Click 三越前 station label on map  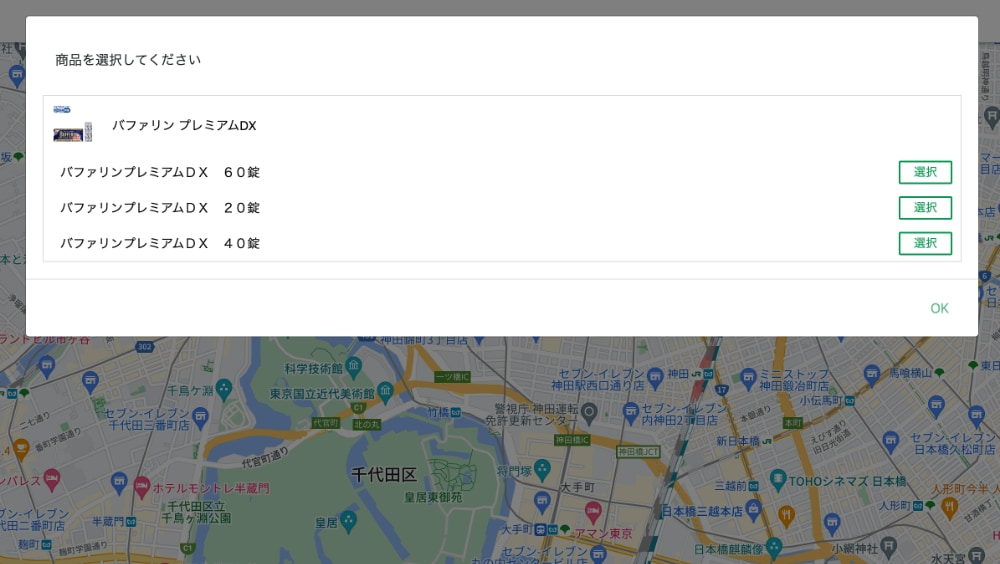click(731, 486)
